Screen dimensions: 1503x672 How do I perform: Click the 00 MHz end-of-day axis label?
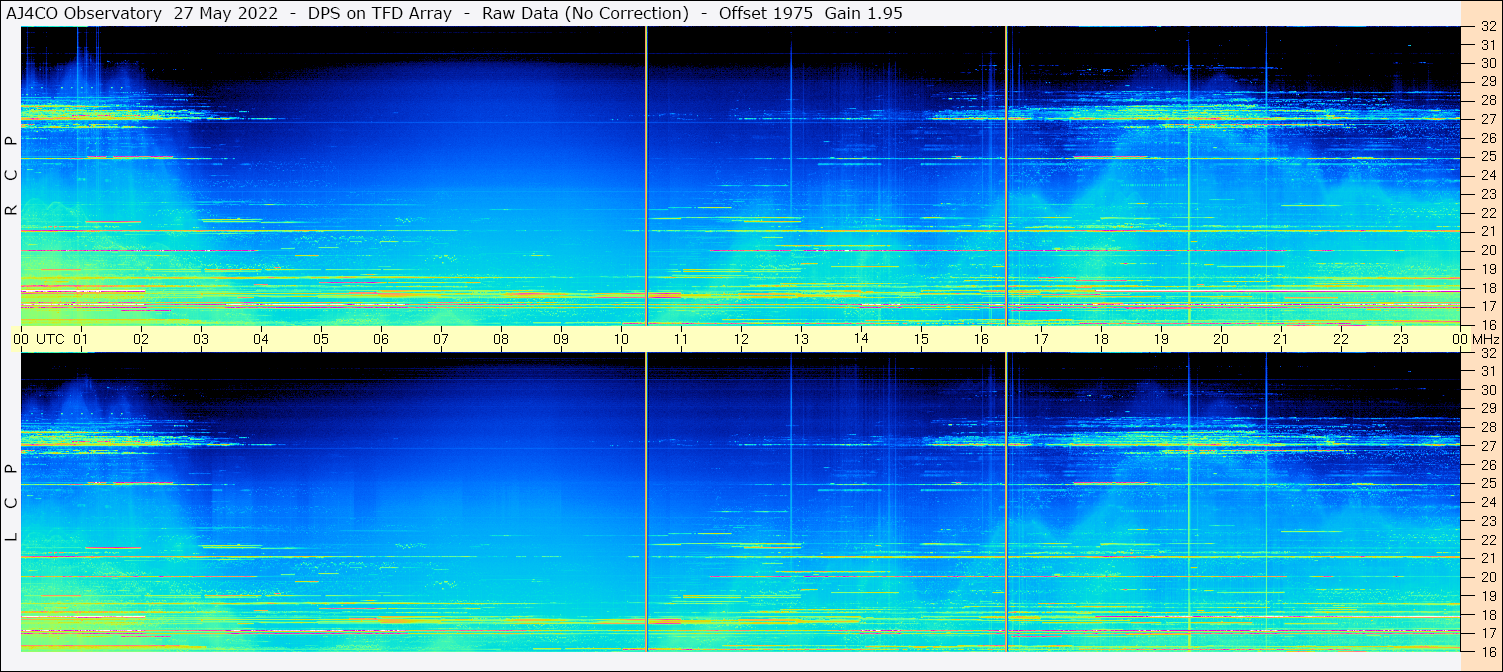pyautogui.click(x=1475, y=339)
